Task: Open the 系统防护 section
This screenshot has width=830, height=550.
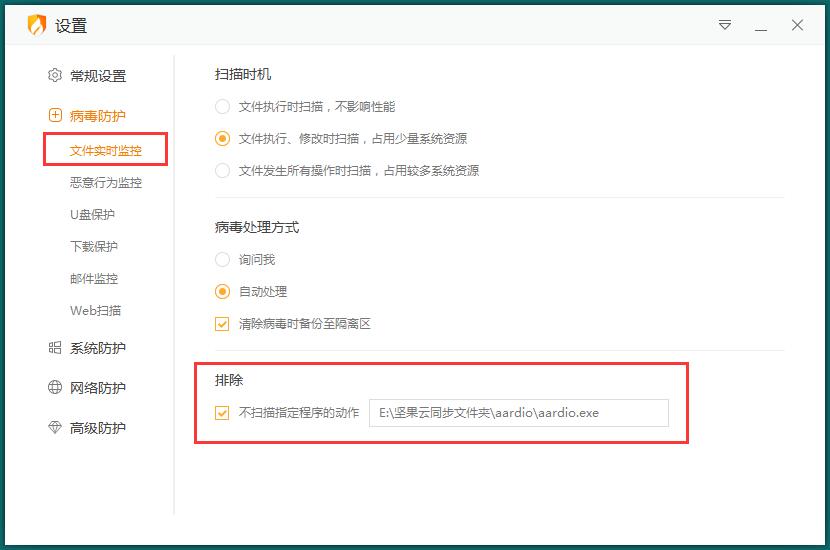Action: click(98, 348)
